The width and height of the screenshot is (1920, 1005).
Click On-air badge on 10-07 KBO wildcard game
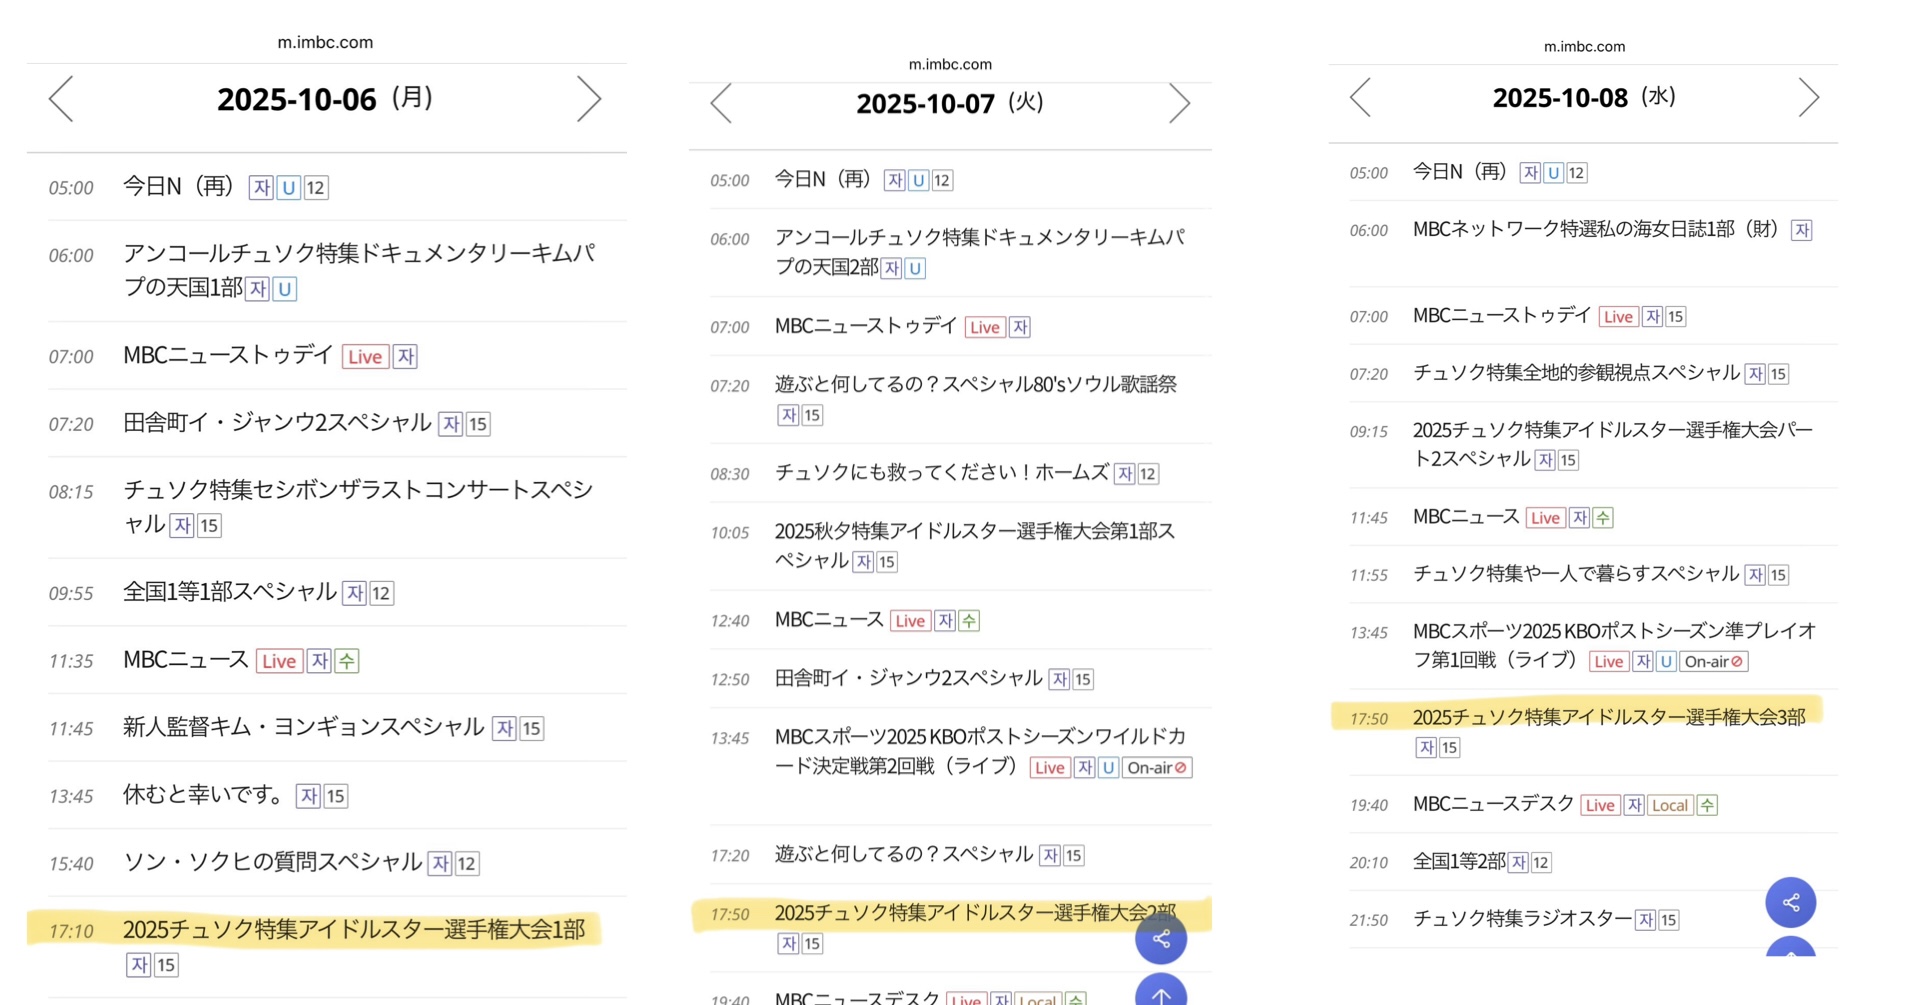click(1156, 768)
